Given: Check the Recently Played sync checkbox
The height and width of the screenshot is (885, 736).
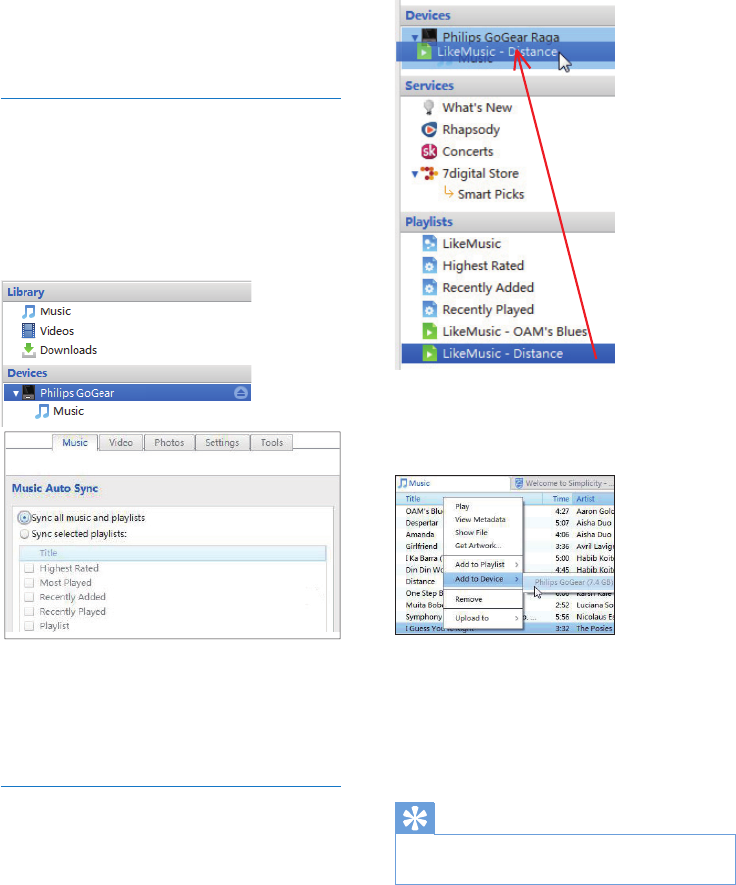Looking at the screenshot, I should coord(29,612).
